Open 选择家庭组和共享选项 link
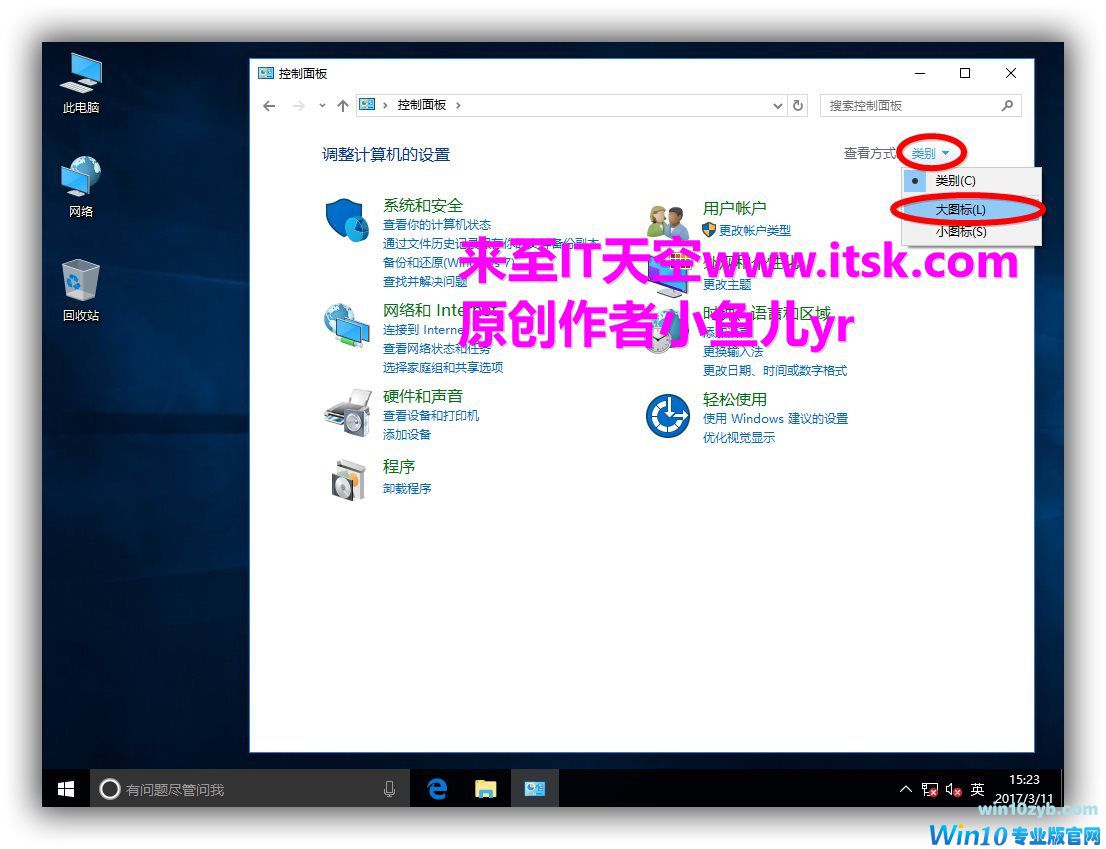Screen dimensions: 1106x849 pyautogui.click(x=443, y=367)
